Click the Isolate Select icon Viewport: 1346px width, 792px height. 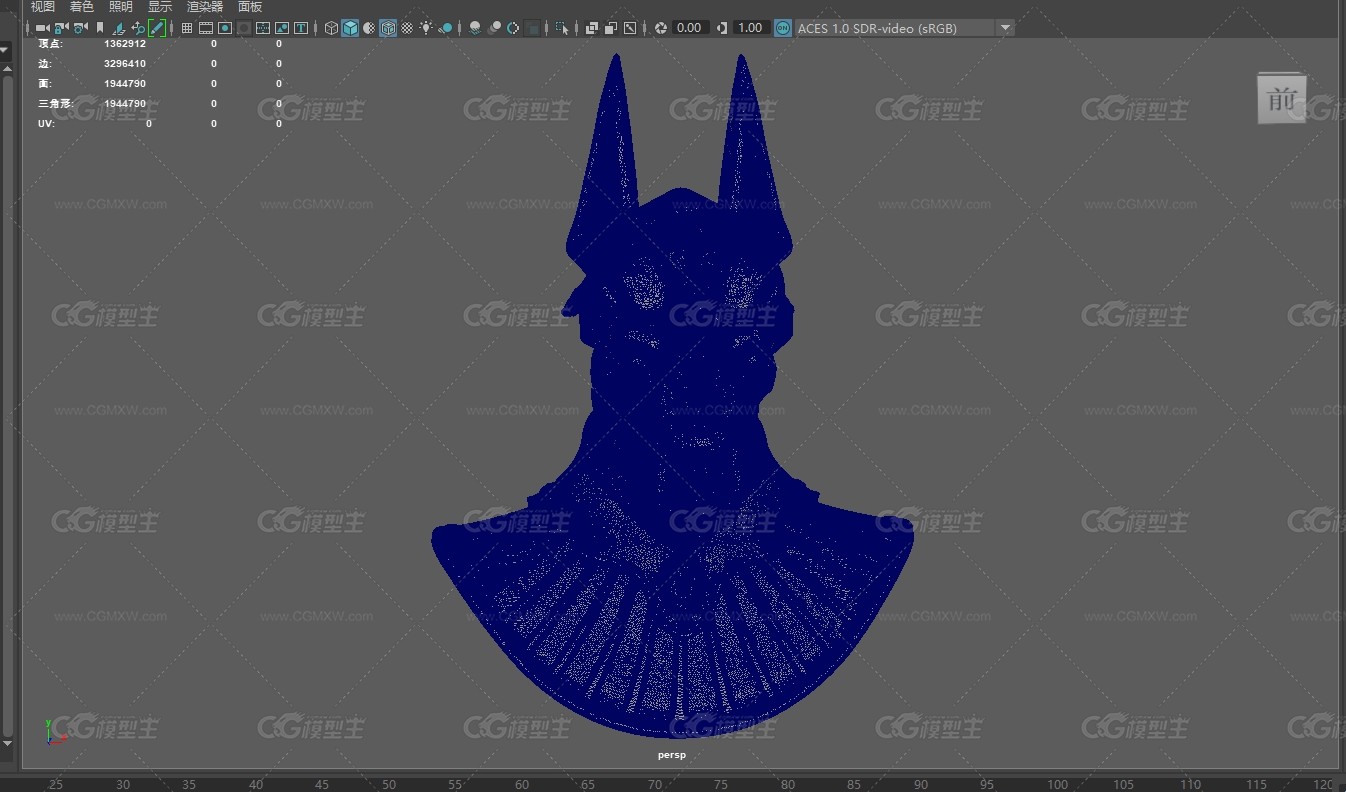coord(562,28)
